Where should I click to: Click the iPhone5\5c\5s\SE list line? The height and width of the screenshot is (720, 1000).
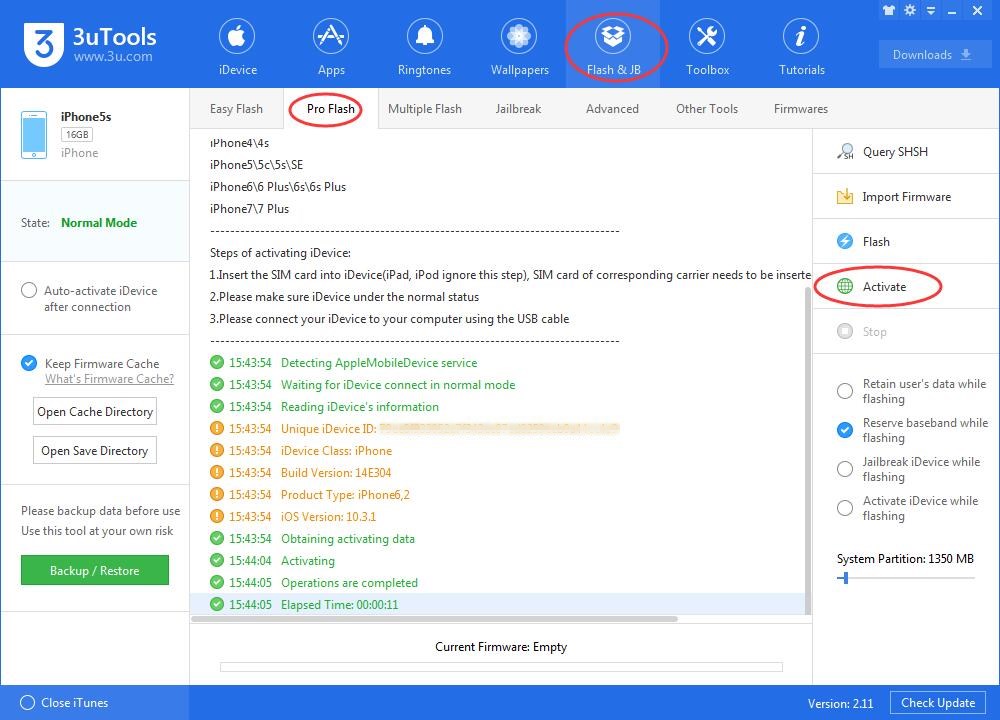[256, 165]
